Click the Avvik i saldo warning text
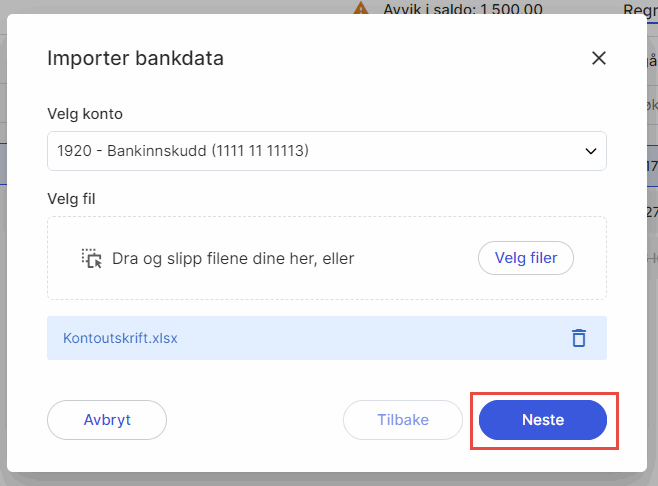Viewport: 658px width, 486px height. 463,10
